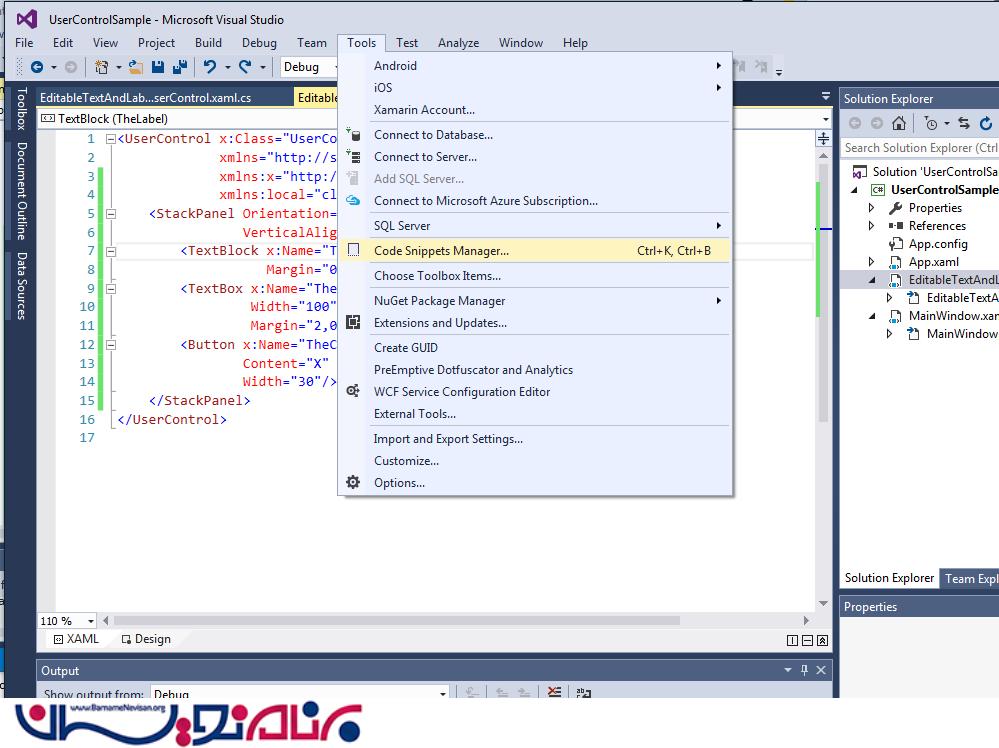
Task: Click Sync with Active Document icon
Action: (964, 123)
